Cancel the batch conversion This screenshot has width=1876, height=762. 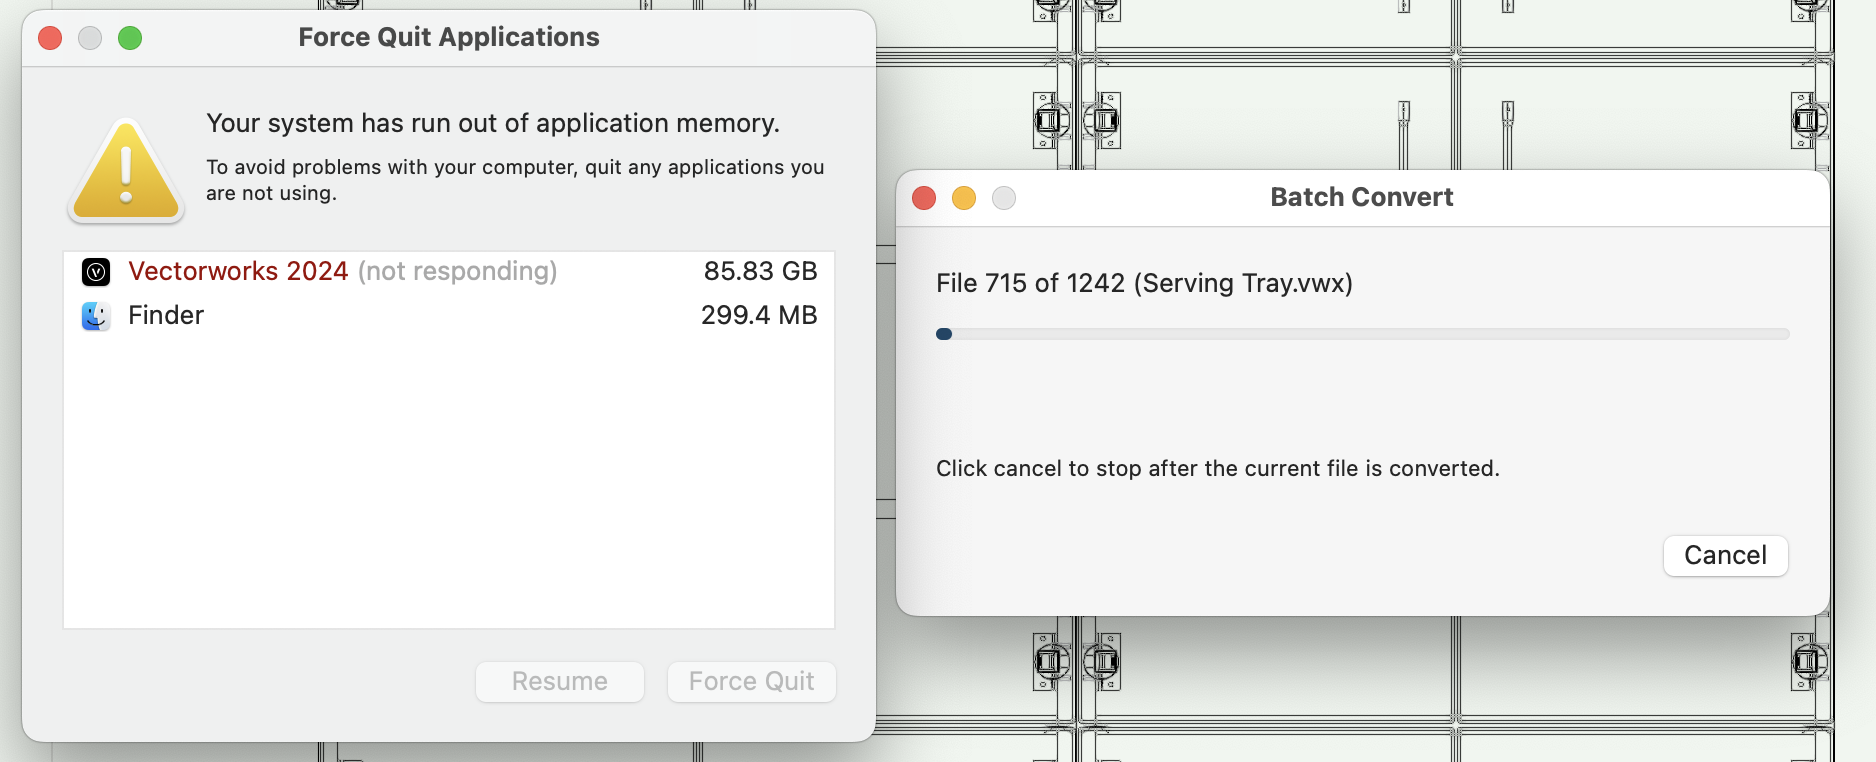point(1725,556)
